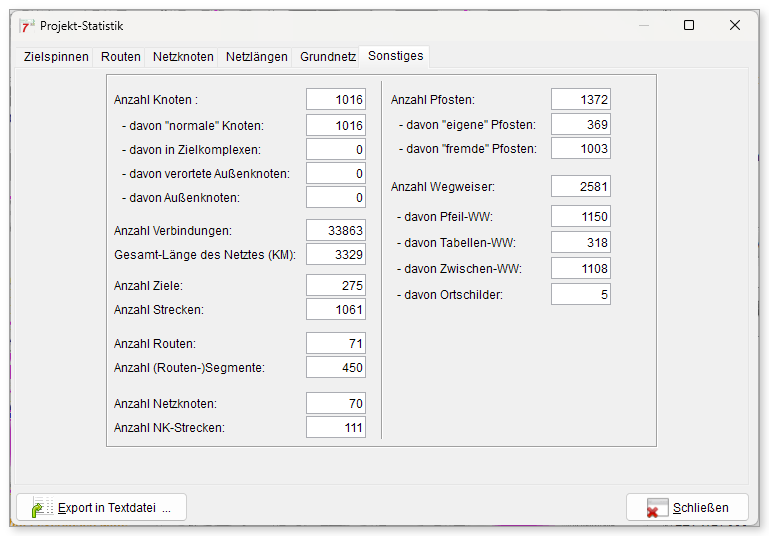This screenshot has height=536, width=769.
Task: Click the Anzahl (Routen-)Segmente field 450
Action: [336, 367]
